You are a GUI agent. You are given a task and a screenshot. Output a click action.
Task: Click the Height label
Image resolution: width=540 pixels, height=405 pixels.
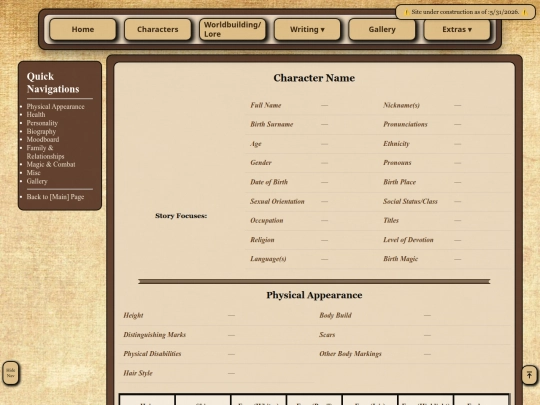click(x=133, y=315)
